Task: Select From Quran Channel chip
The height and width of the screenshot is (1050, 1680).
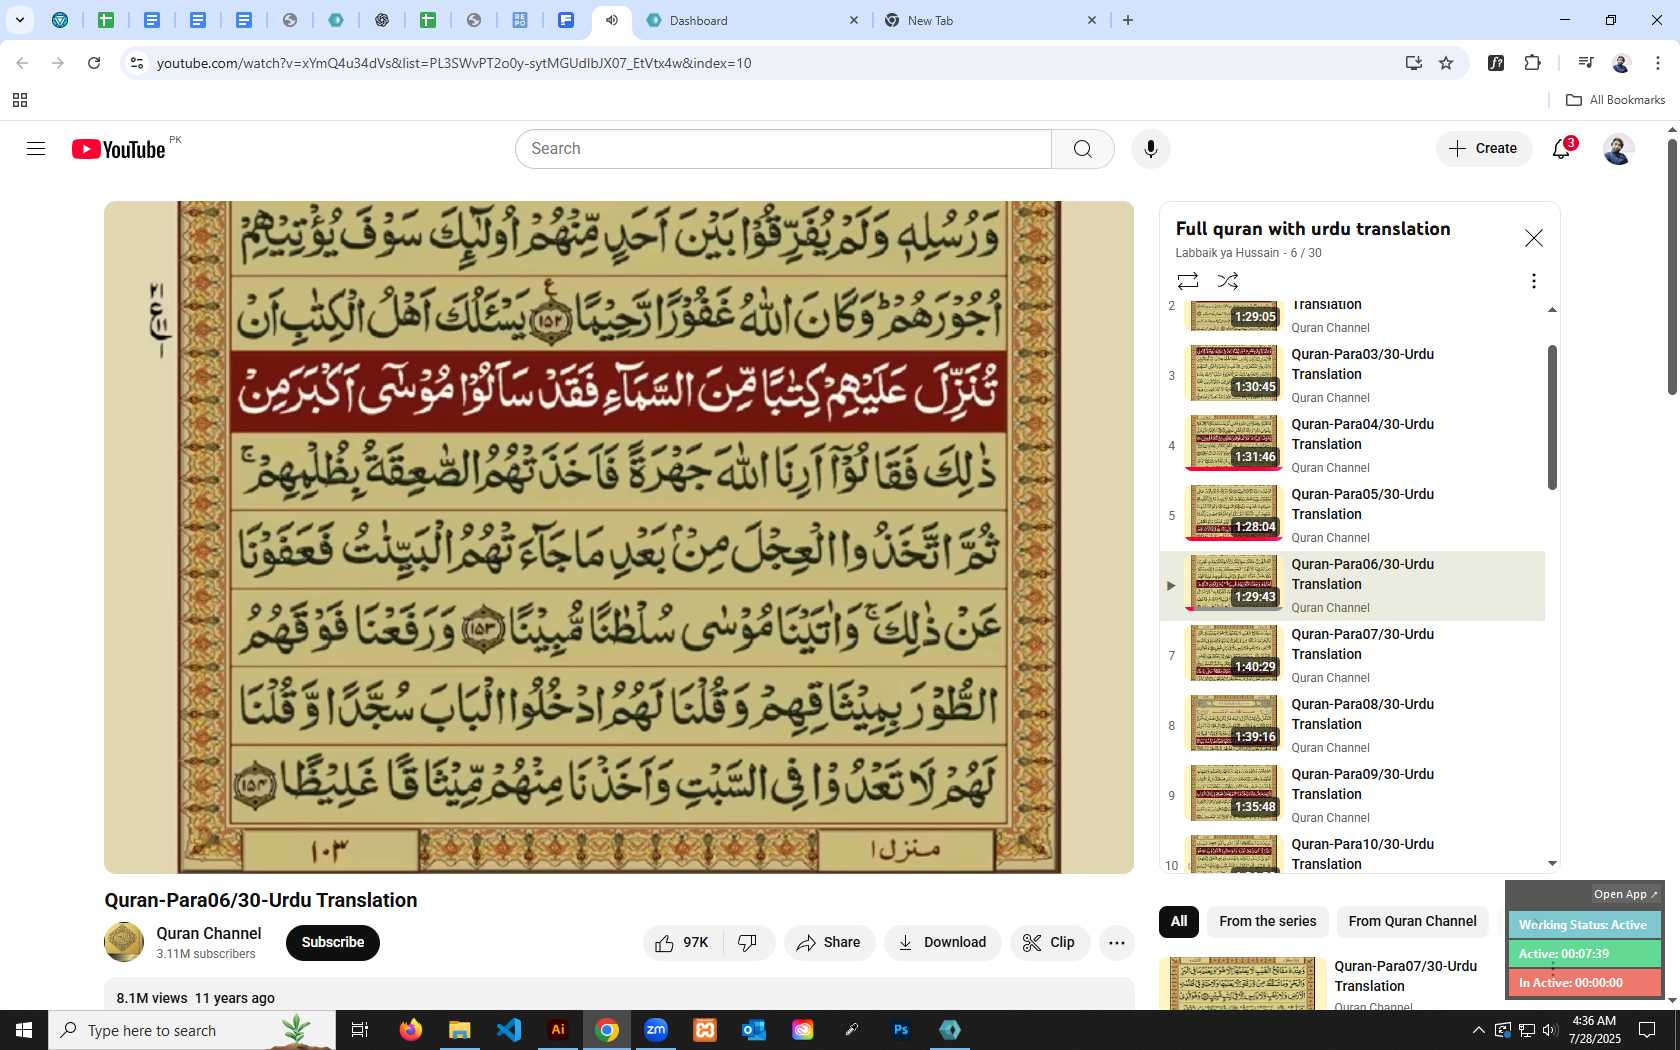Action: coord(1412,922)
